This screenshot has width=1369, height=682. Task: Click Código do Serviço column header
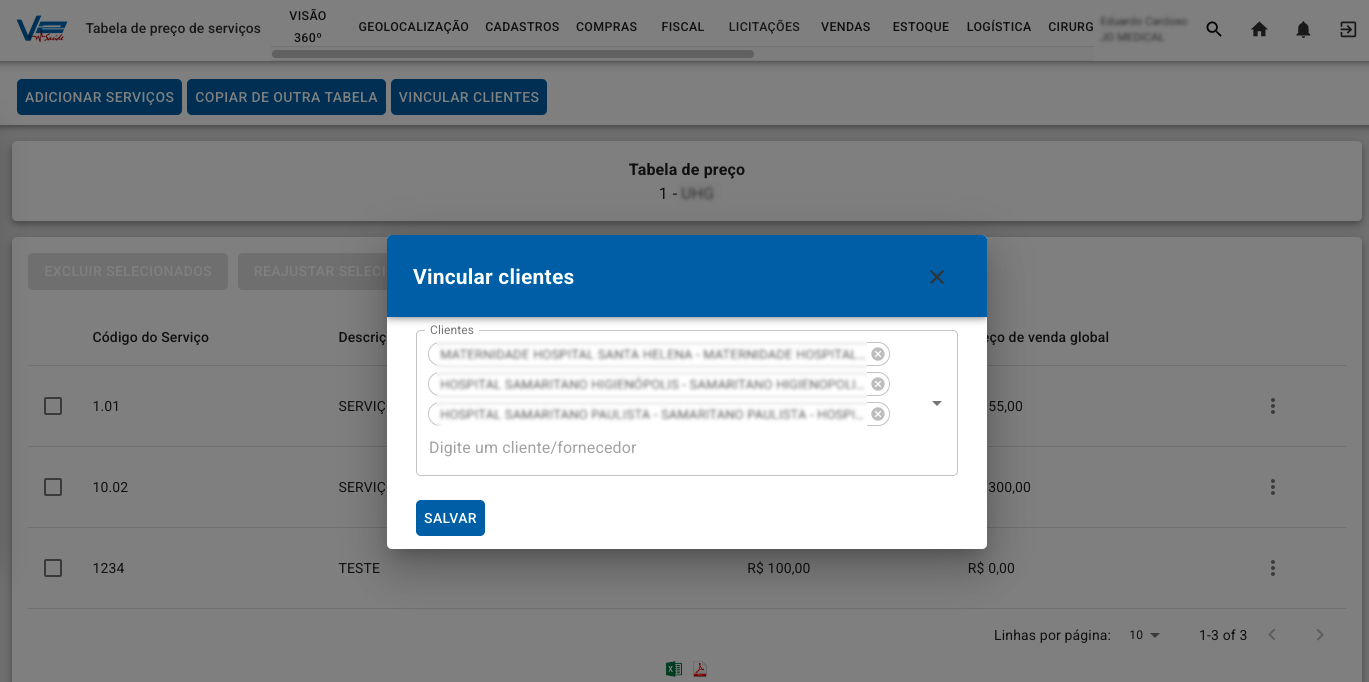pos(151,337)
